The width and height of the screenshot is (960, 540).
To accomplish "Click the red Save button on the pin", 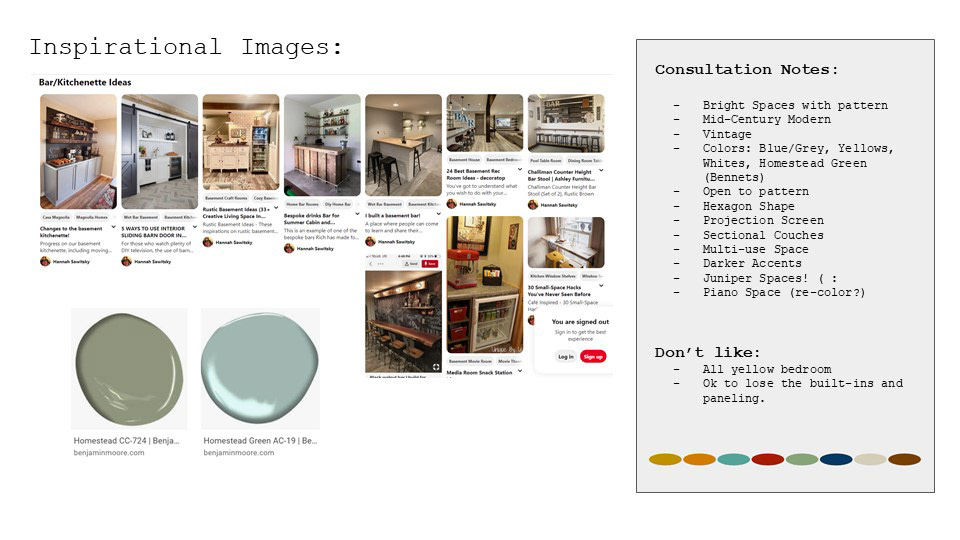I will [432, 263].
